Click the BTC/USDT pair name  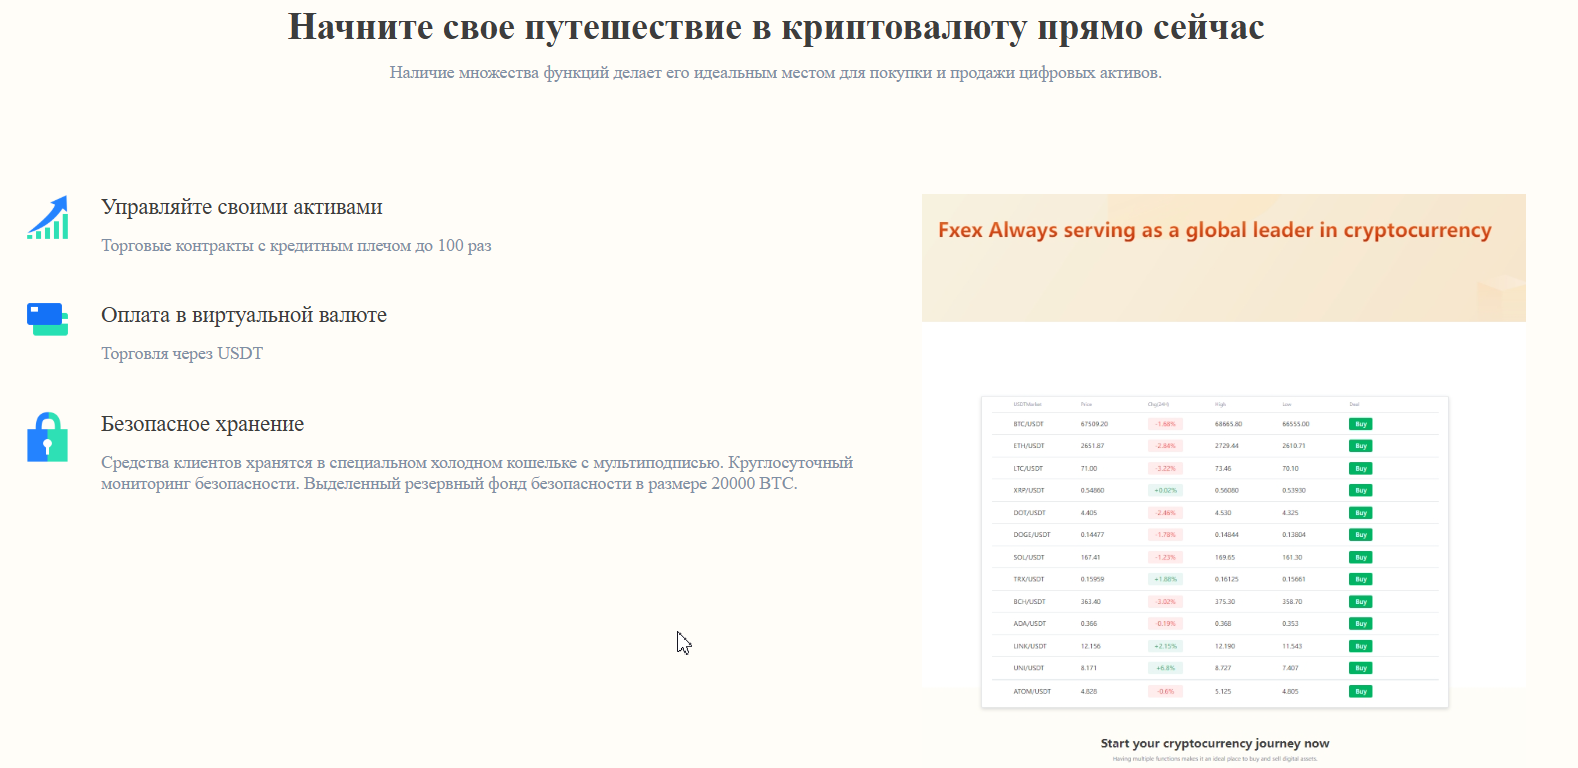1028,424
